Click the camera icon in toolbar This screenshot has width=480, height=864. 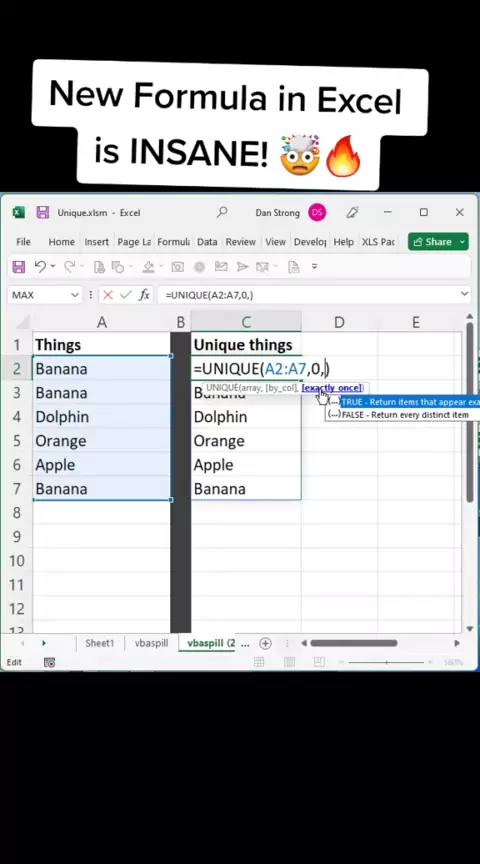tap(177, 267)
